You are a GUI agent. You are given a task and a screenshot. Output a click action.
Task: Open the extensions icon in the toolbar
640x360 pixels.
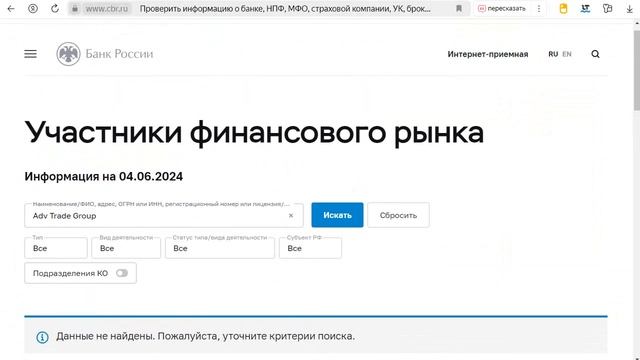607,9
